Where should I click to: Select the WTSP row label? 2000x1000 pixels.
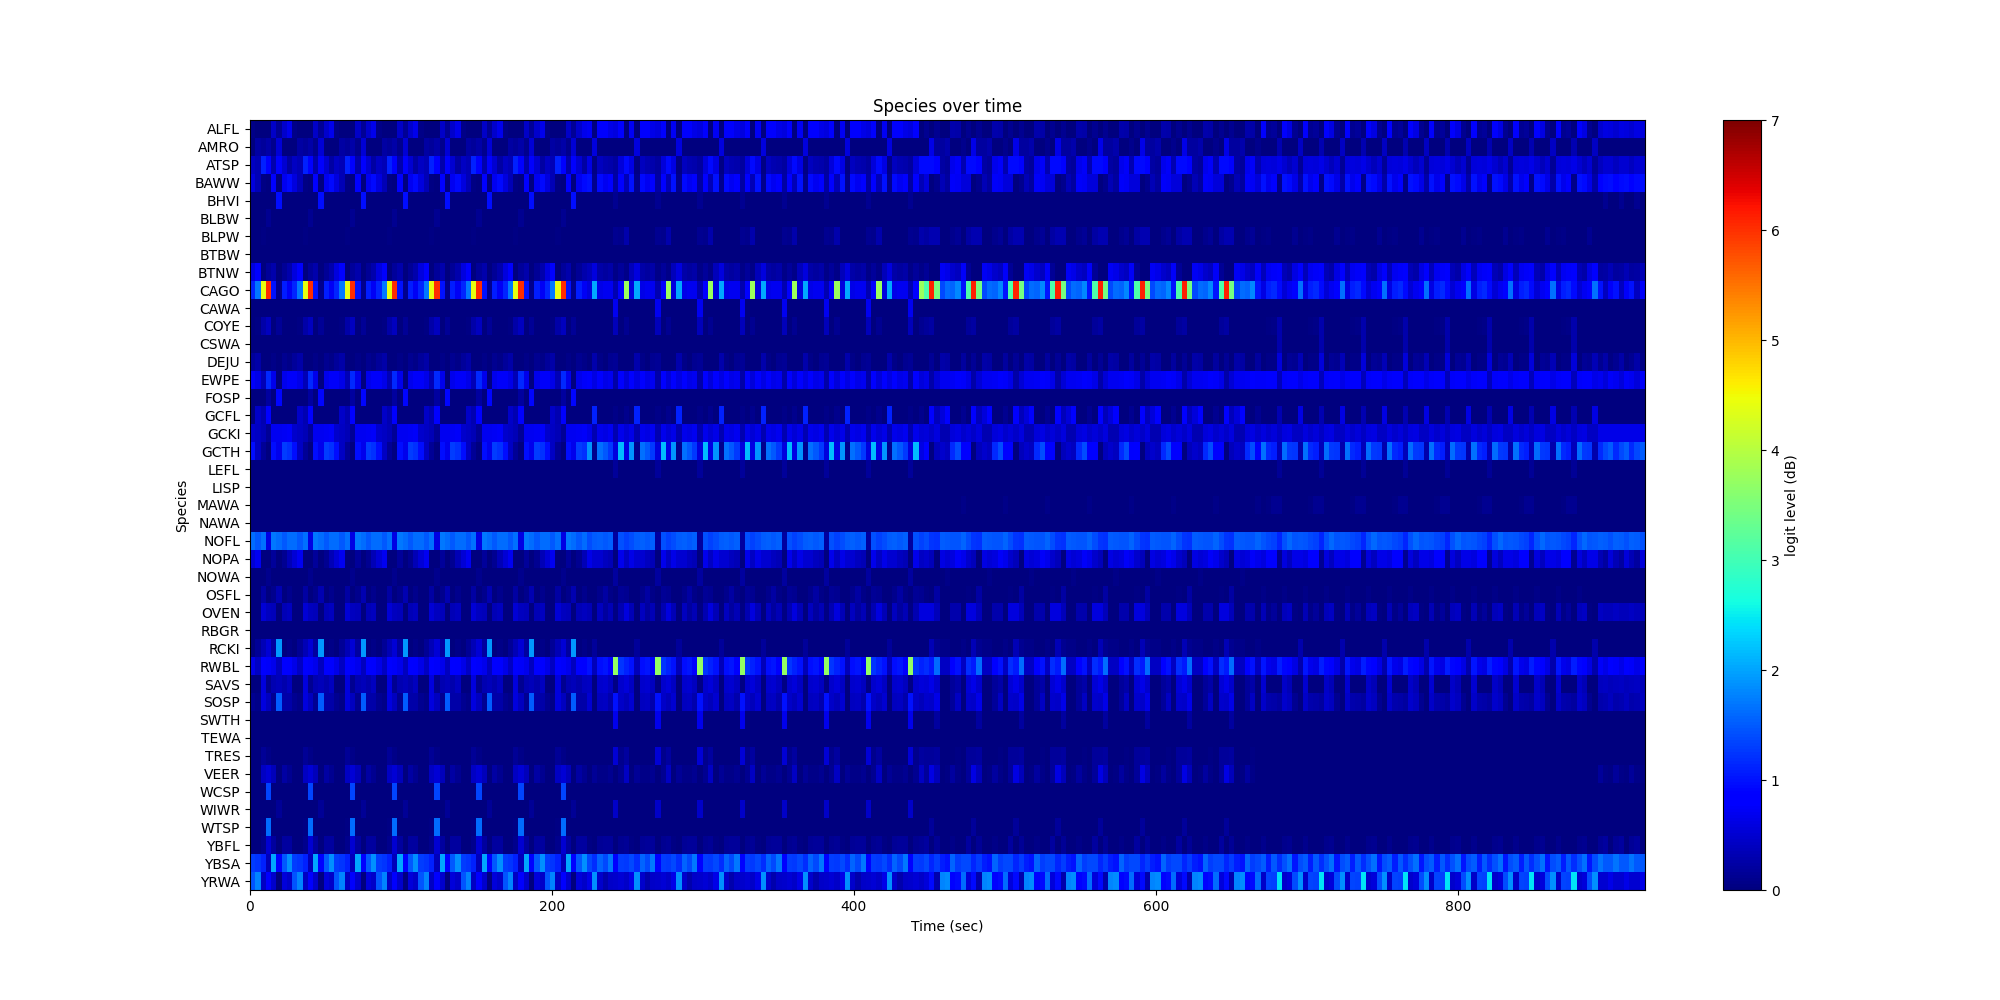click(220, 828)
